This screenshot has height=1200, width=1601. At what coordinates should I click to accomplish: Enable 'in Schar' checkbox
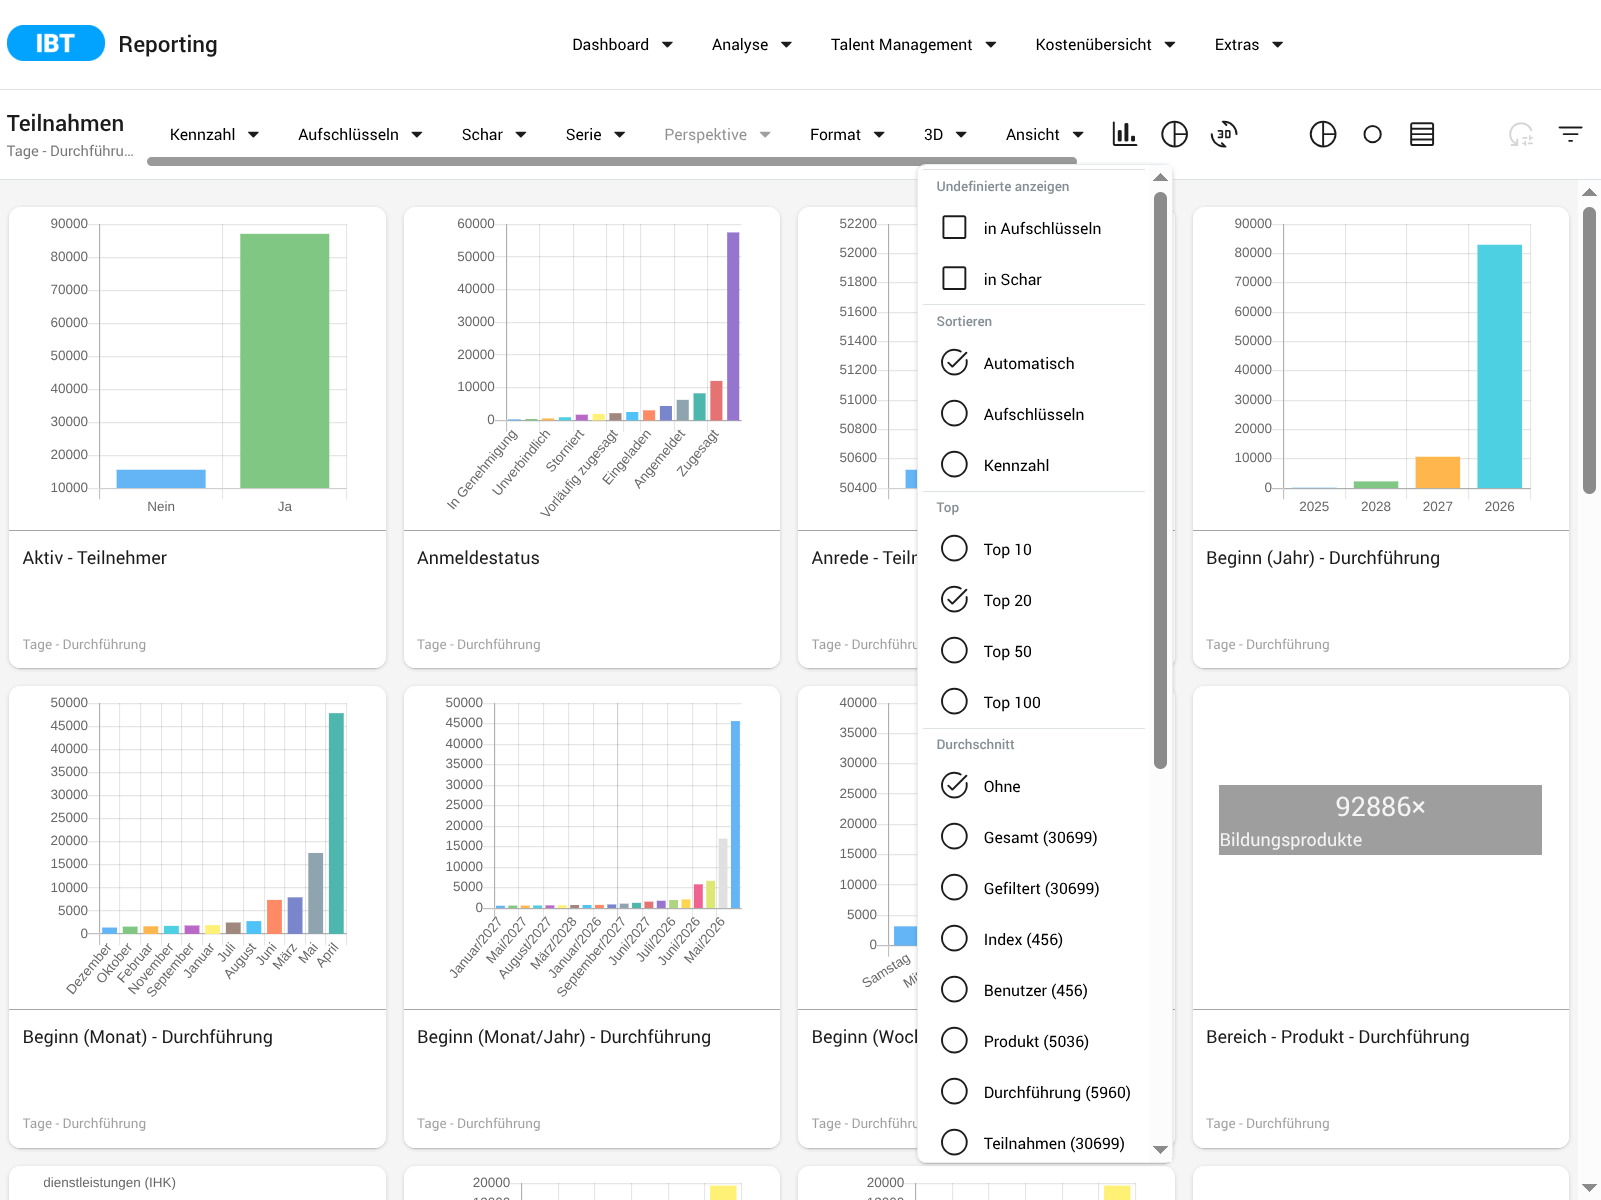[x=955, y=279]
